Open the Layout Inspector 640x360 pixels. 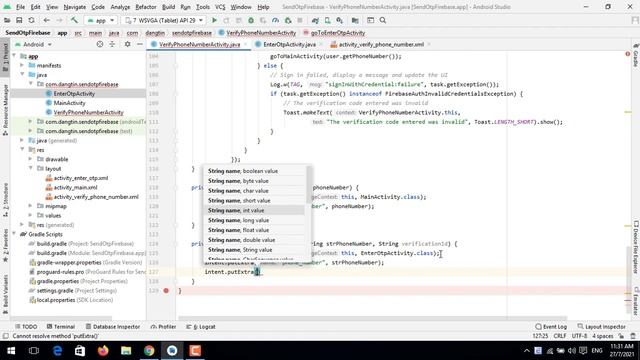point(602,327)
